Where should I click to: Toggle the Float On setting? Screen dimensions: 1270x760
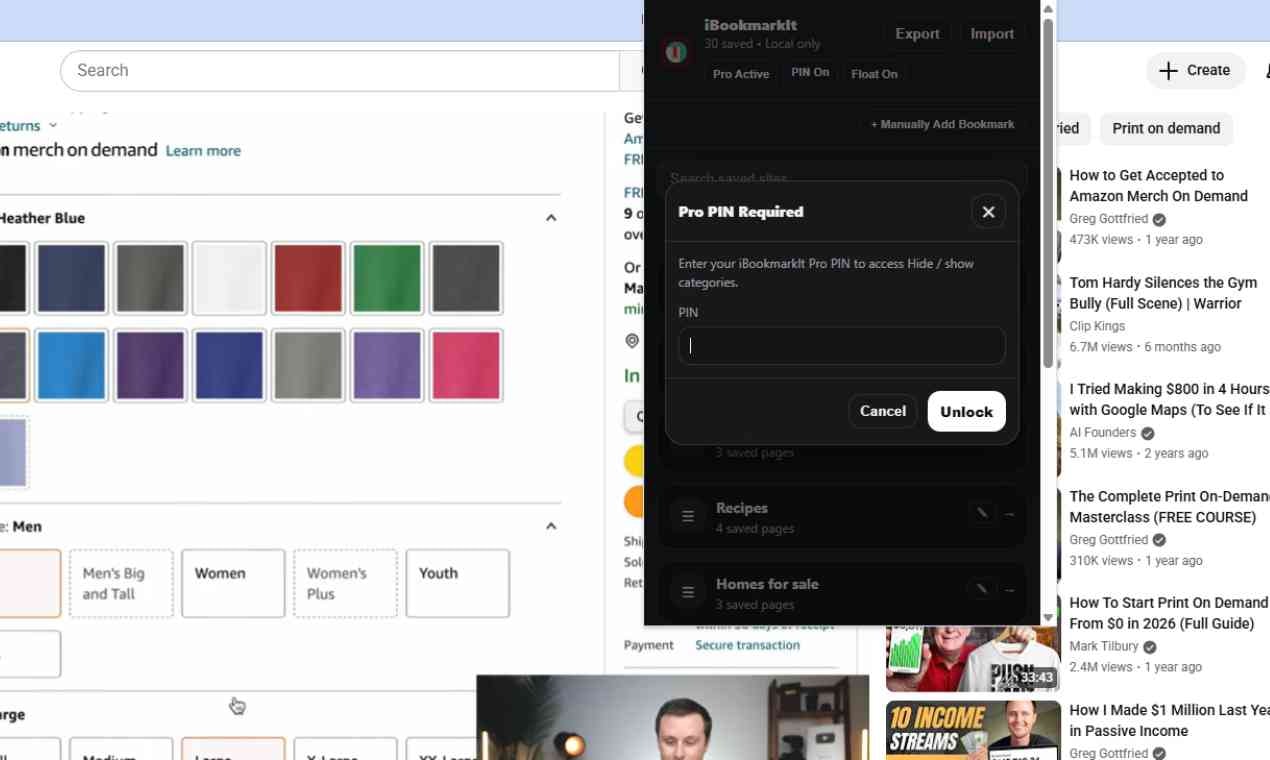[x=874, y=73]
